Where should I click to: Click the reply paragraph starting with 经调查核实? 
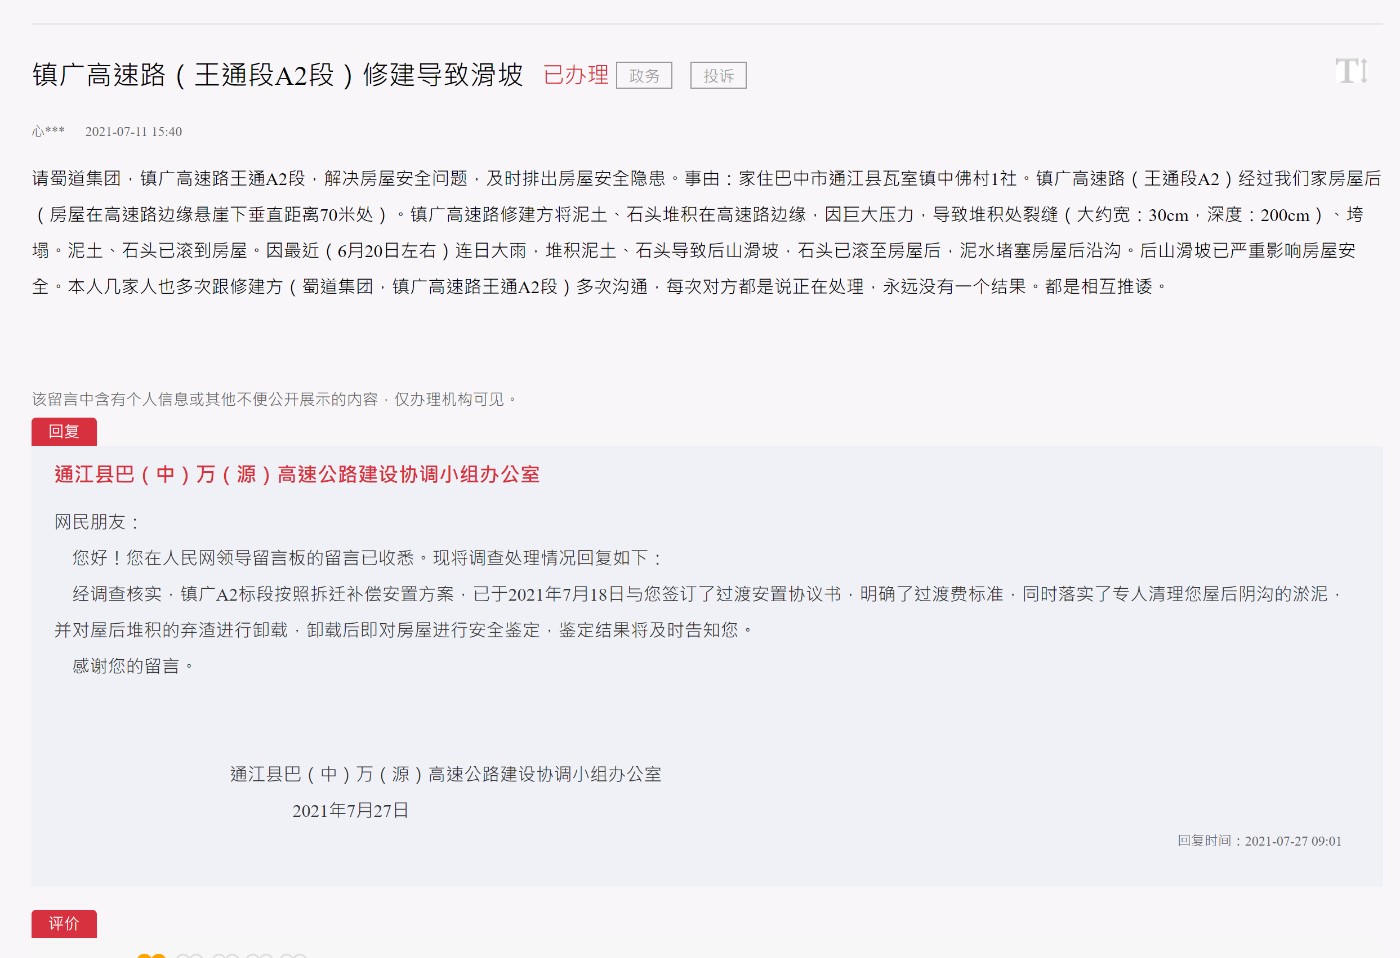click(x=700, y=612)
